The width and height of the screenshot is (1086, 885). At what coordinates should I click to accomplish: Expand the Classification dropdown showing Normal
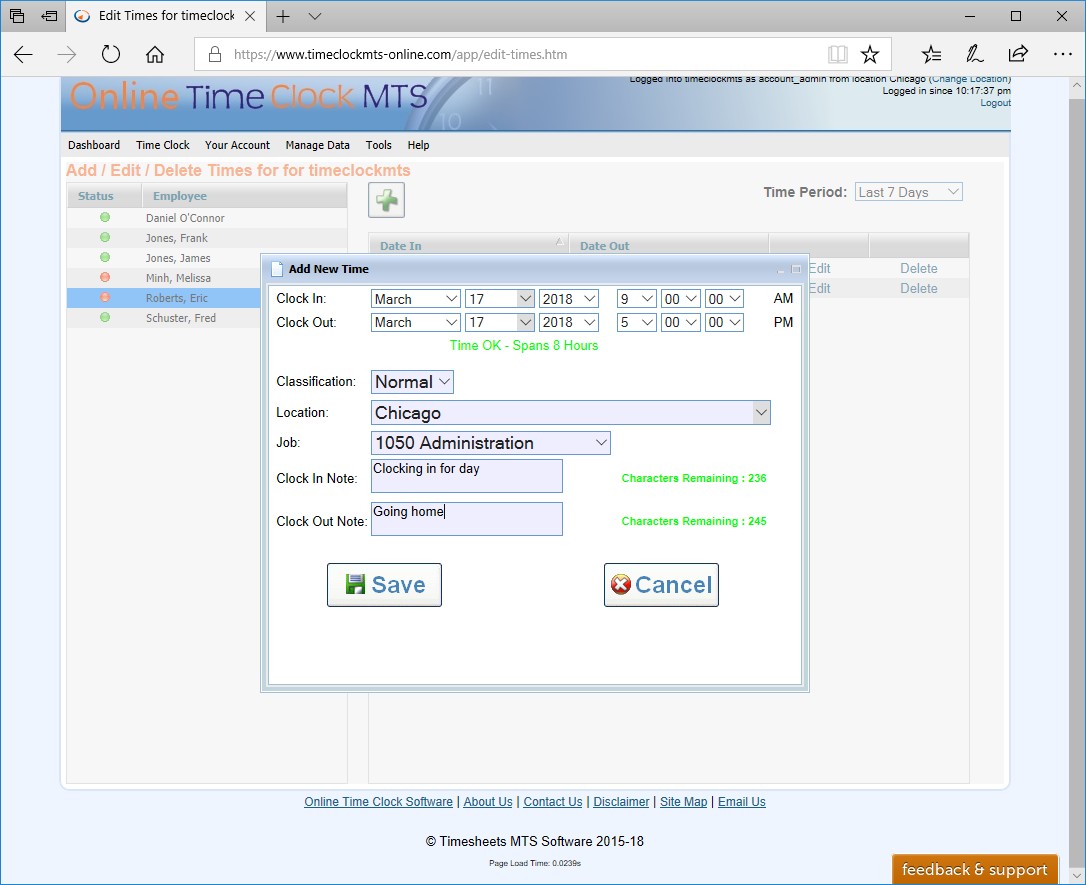point(412,382)
